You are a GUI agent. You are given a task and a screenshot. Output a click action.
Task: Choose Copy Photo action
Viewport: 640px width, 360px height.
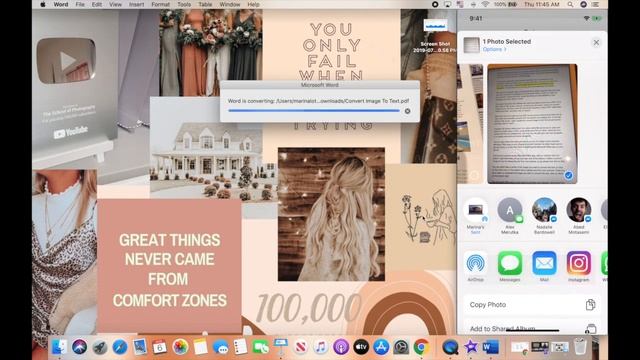pyautogui.click(x=532, y=304)
